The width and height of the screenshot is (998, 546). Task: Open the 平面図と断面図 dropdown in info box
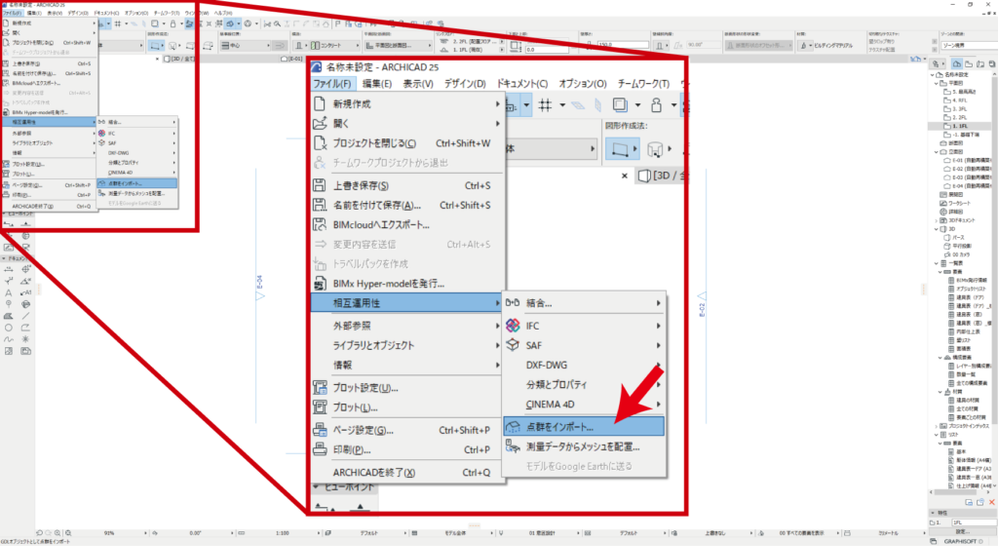[398, 46]
